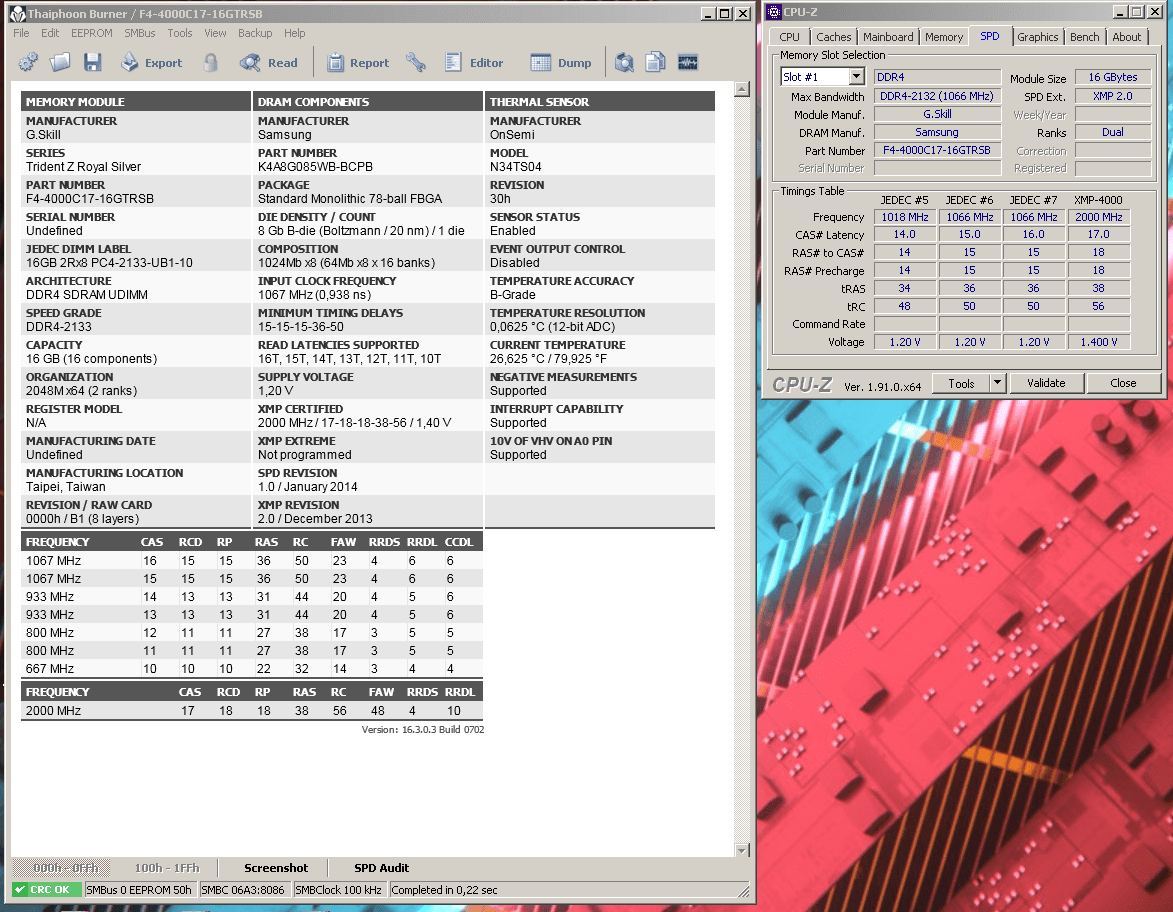The width and height of the screenshot is (1173, 912).
Task: Click the CPU-Z title bar icon
Action: coord(774,12)
